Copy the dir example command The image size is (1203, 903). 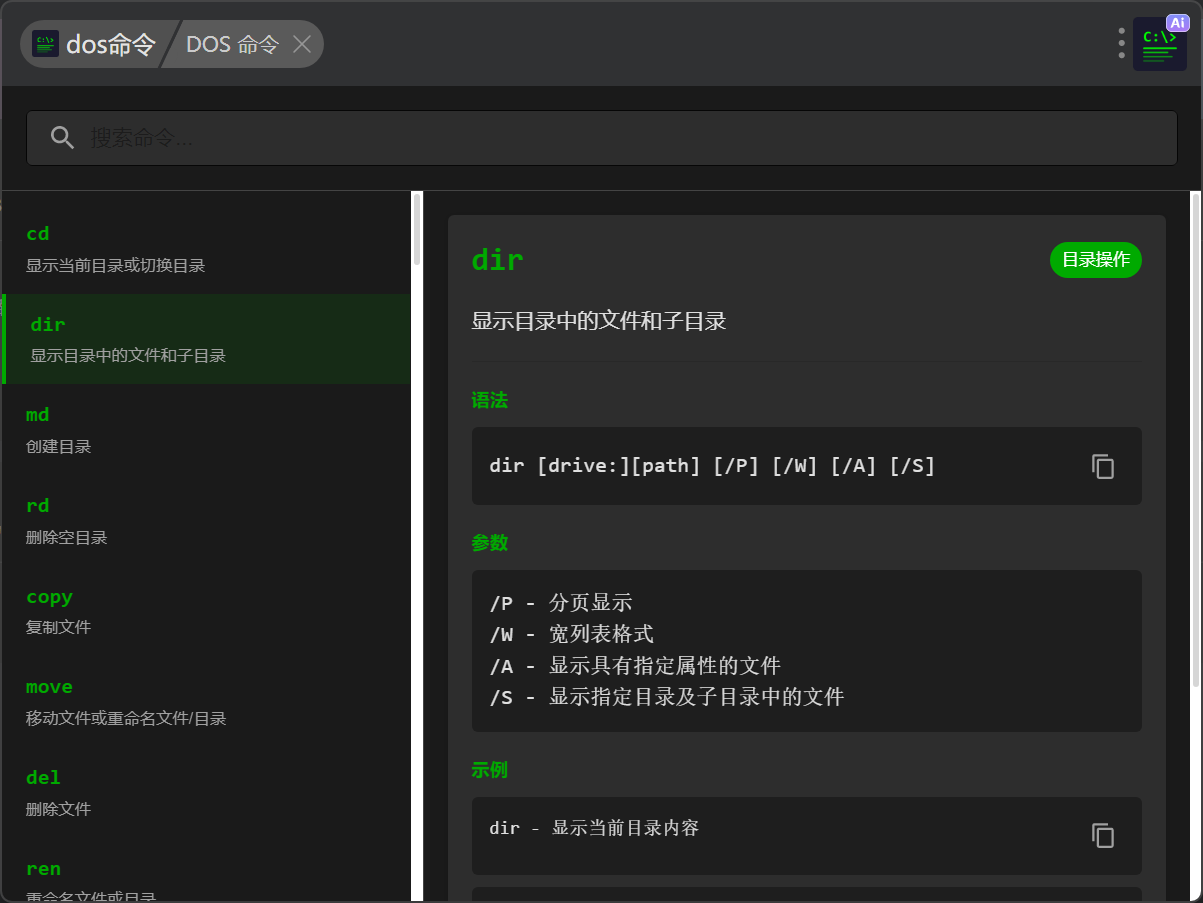1102,836
